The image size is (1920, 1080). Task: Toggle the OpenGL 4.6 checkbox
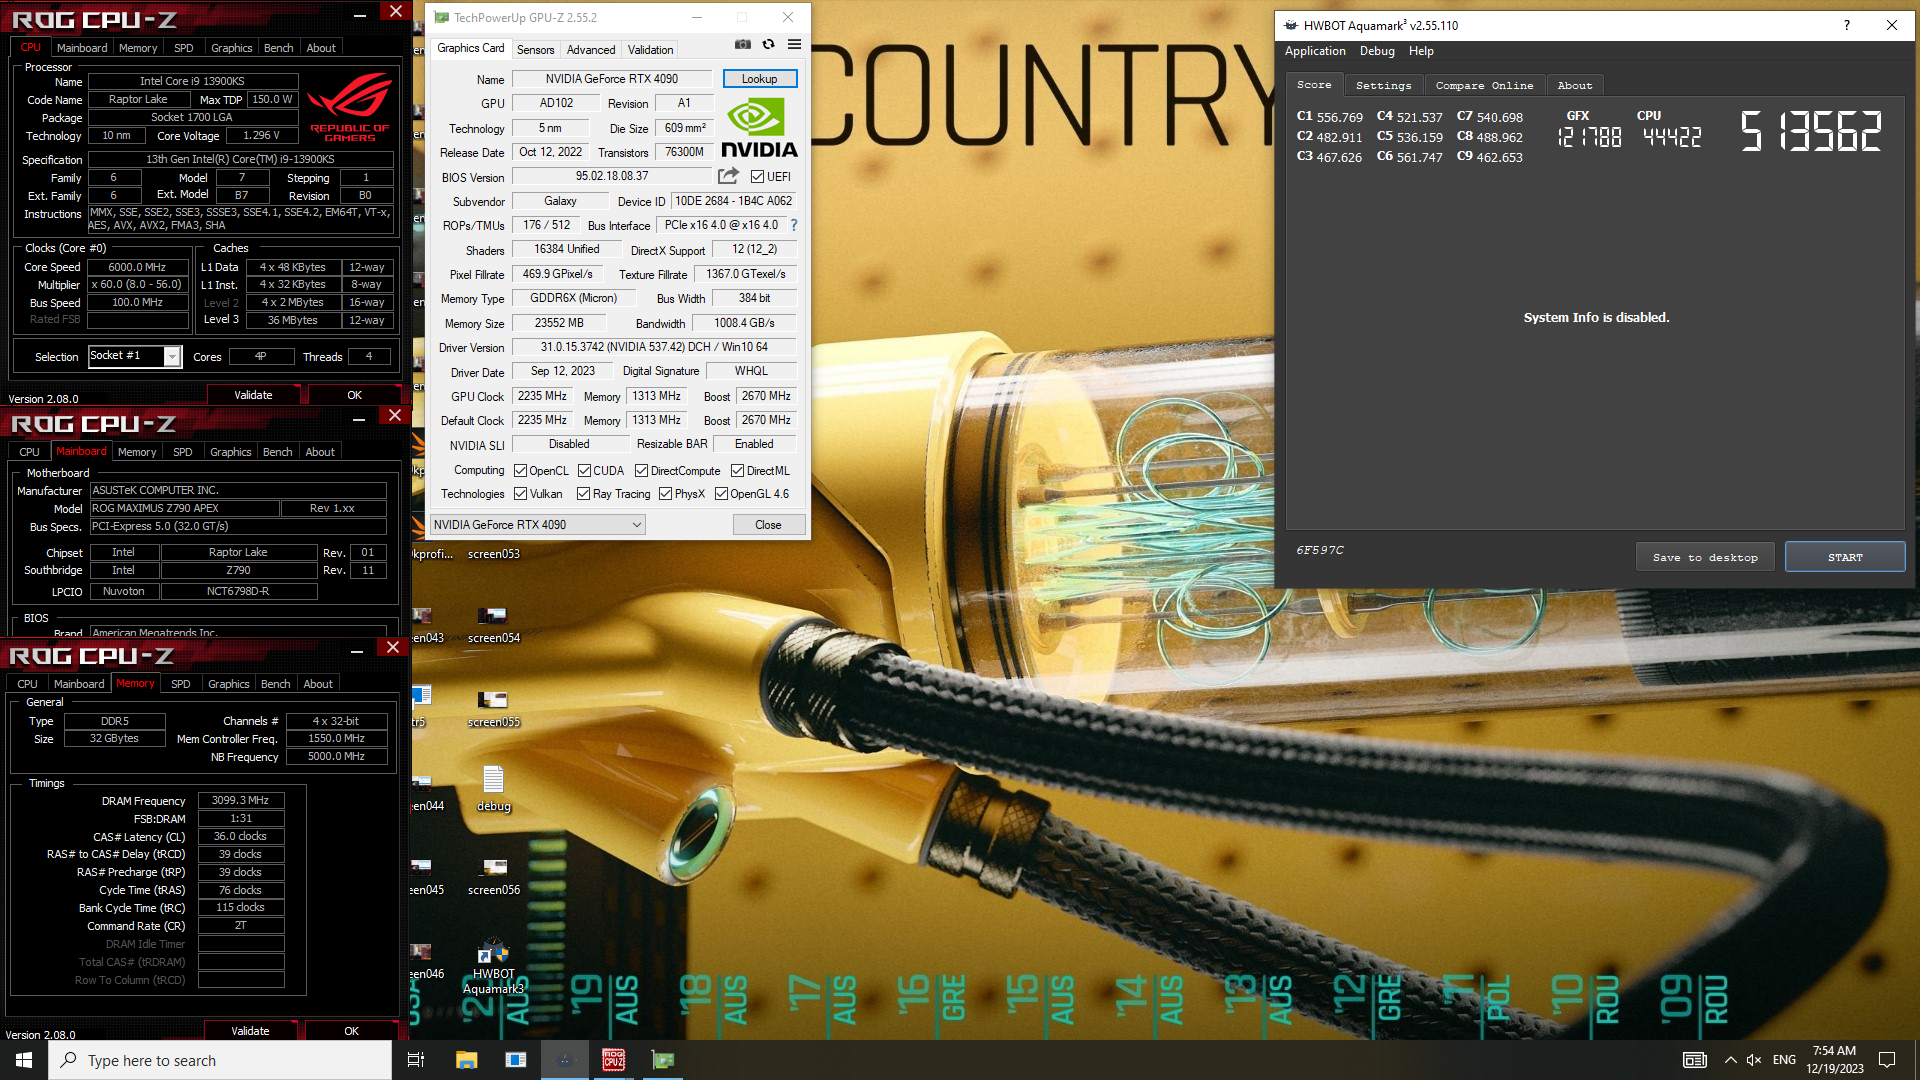[x=721, y=494]
